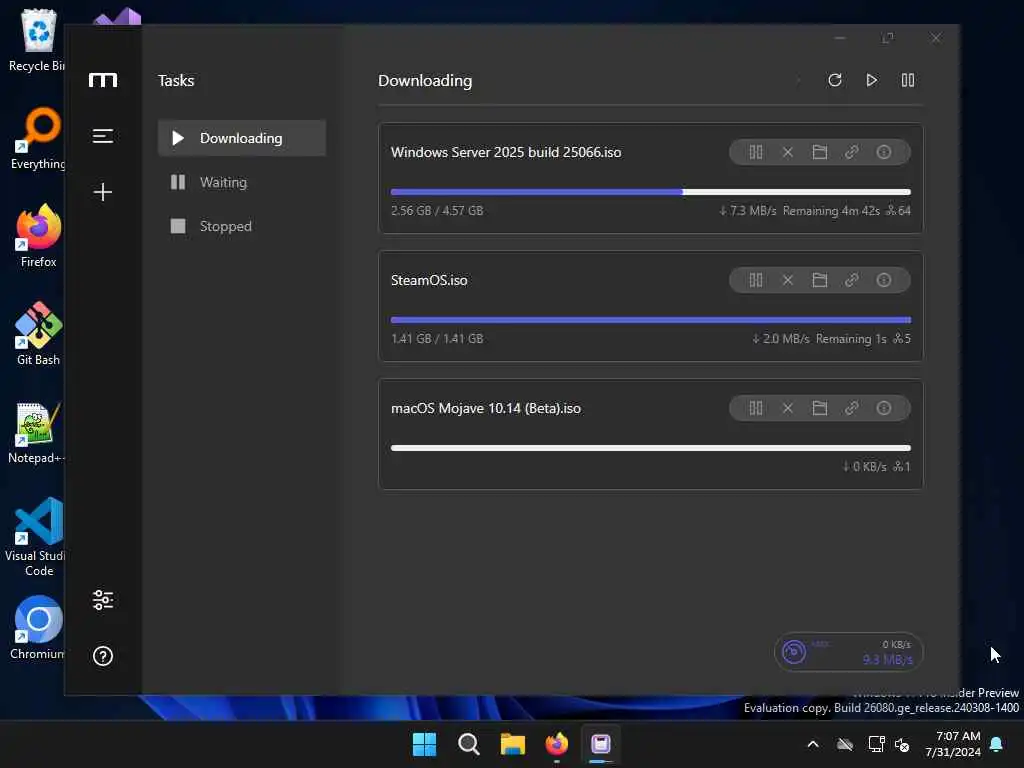Click the Motrix logo in sidebar
The height and width of the screenshot is (768, 1024).
click(x=103, y=80)
